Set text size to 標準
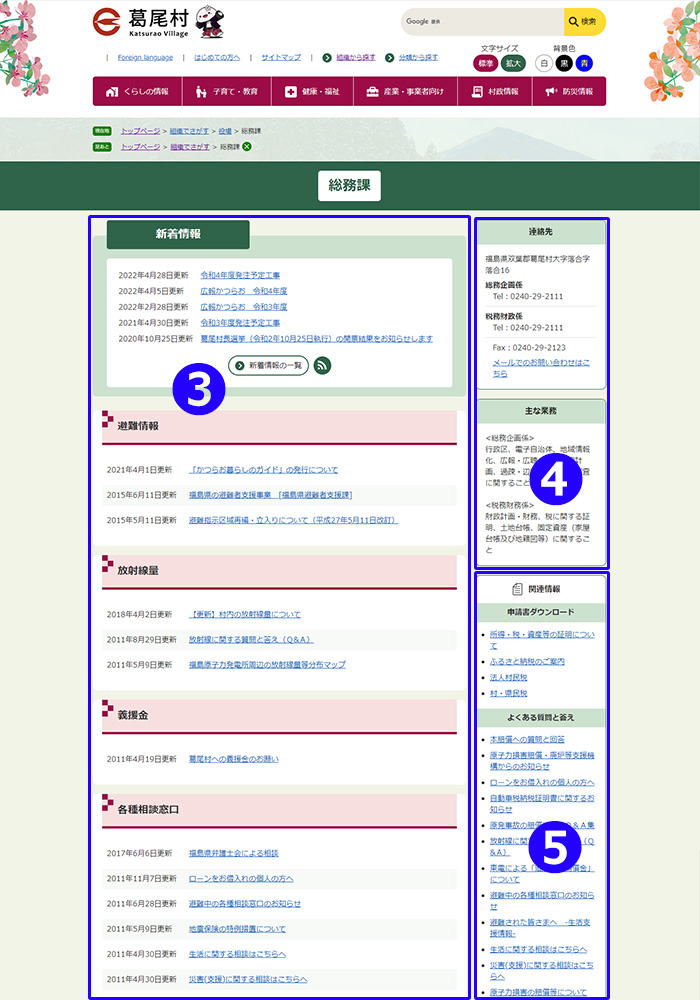700x1000 pixels. click(x=486, y=63)
